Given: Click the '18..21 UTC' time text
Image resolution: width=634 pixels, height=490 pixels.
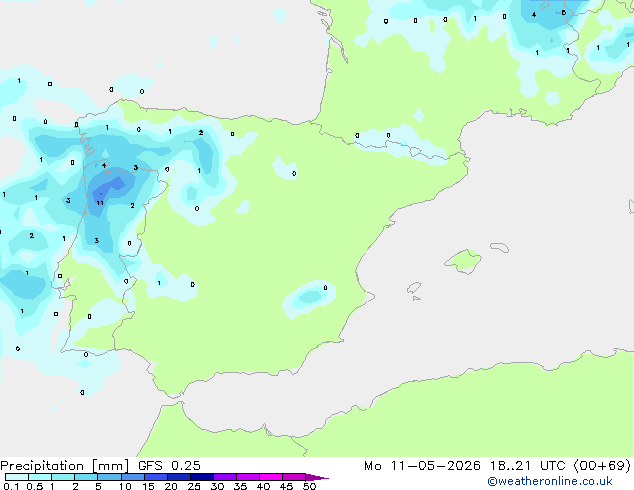Looking at the screenshot, I should click(527, 466).
